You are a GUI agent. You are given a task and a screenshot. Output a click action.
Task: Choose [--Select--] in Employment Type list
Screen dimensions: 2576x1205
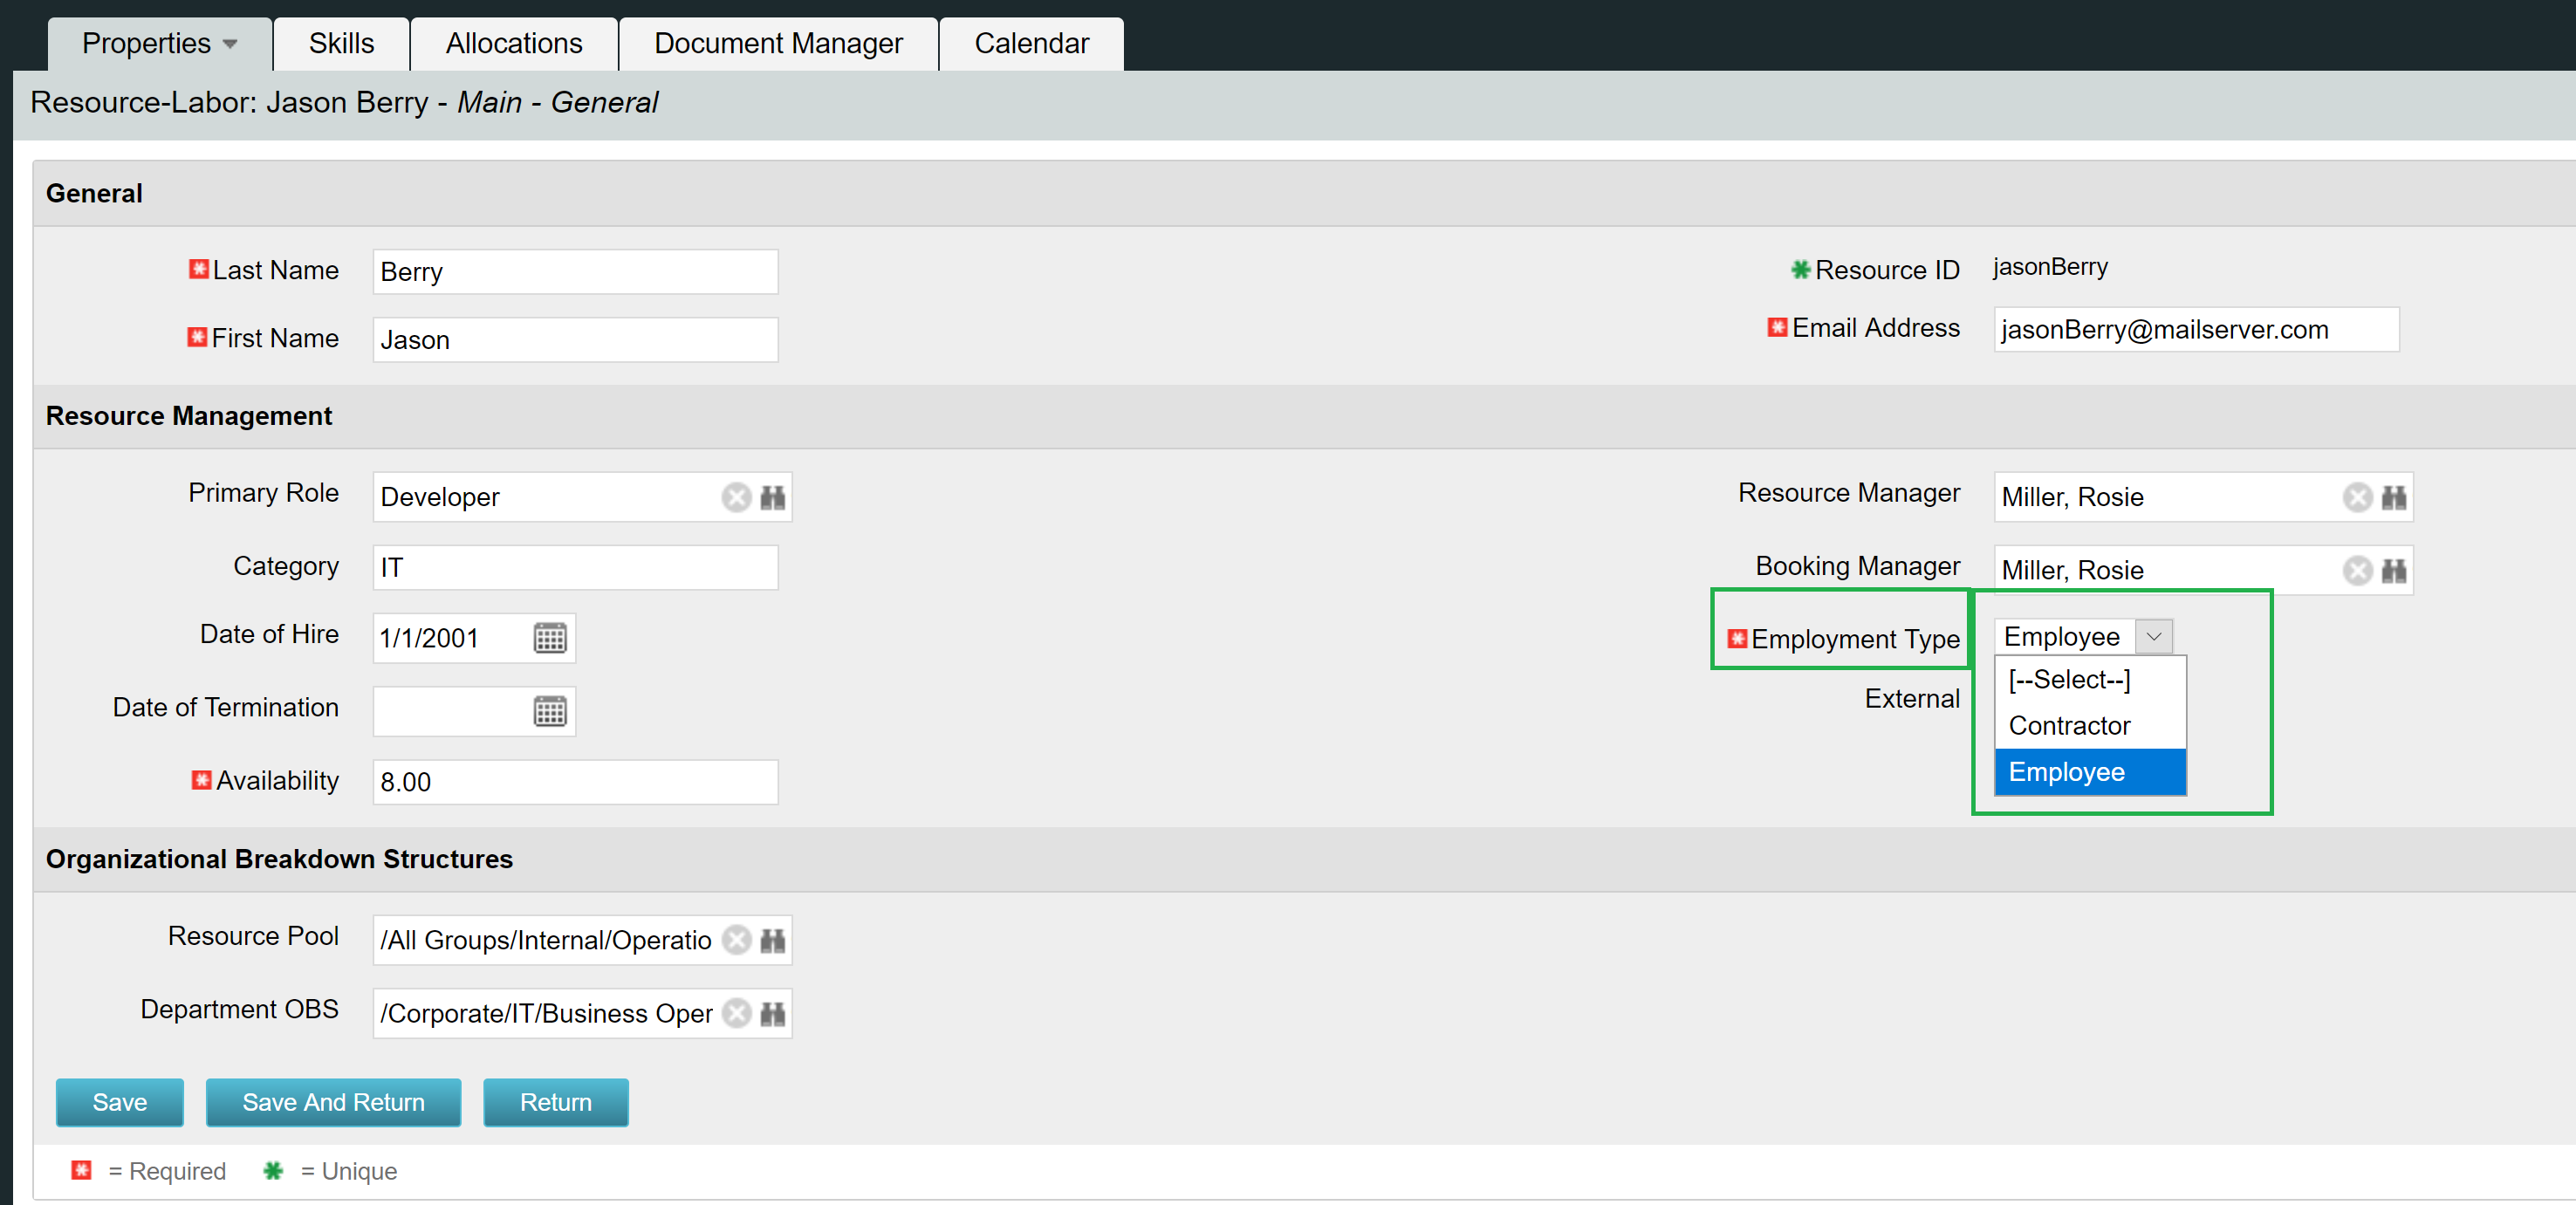click(2090, 680)
